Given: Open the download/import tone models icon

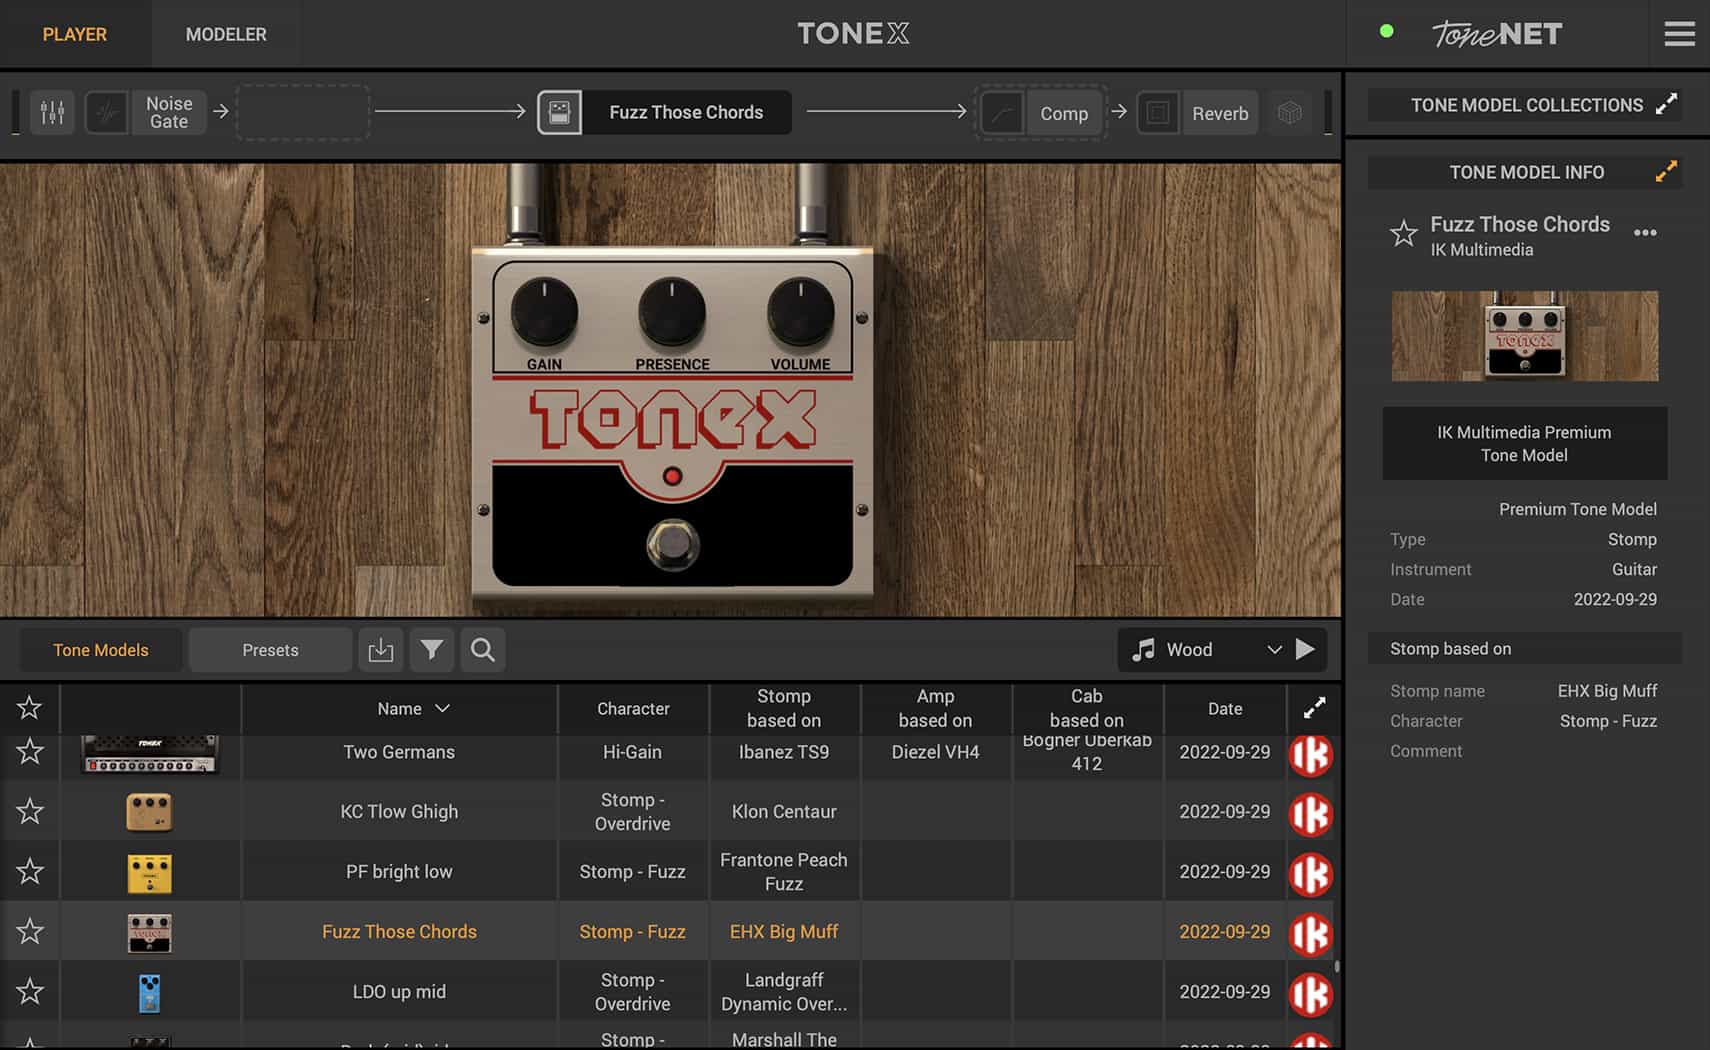Looking at the screenshot, I should (381, 650).
